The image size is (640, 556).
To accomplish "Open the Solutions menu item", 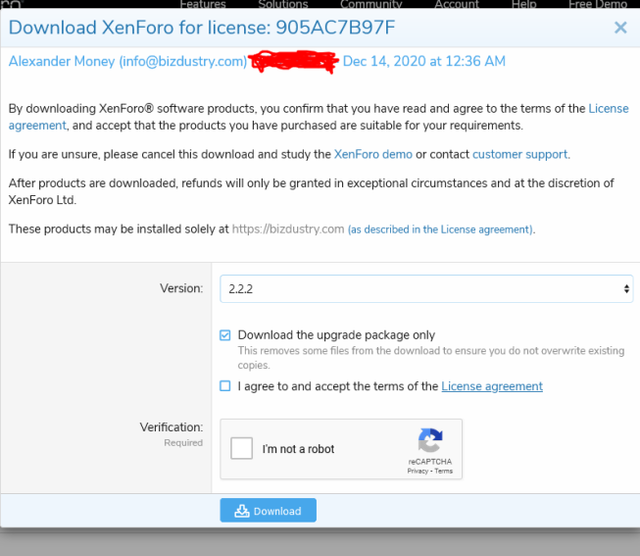I will (283, 4).
